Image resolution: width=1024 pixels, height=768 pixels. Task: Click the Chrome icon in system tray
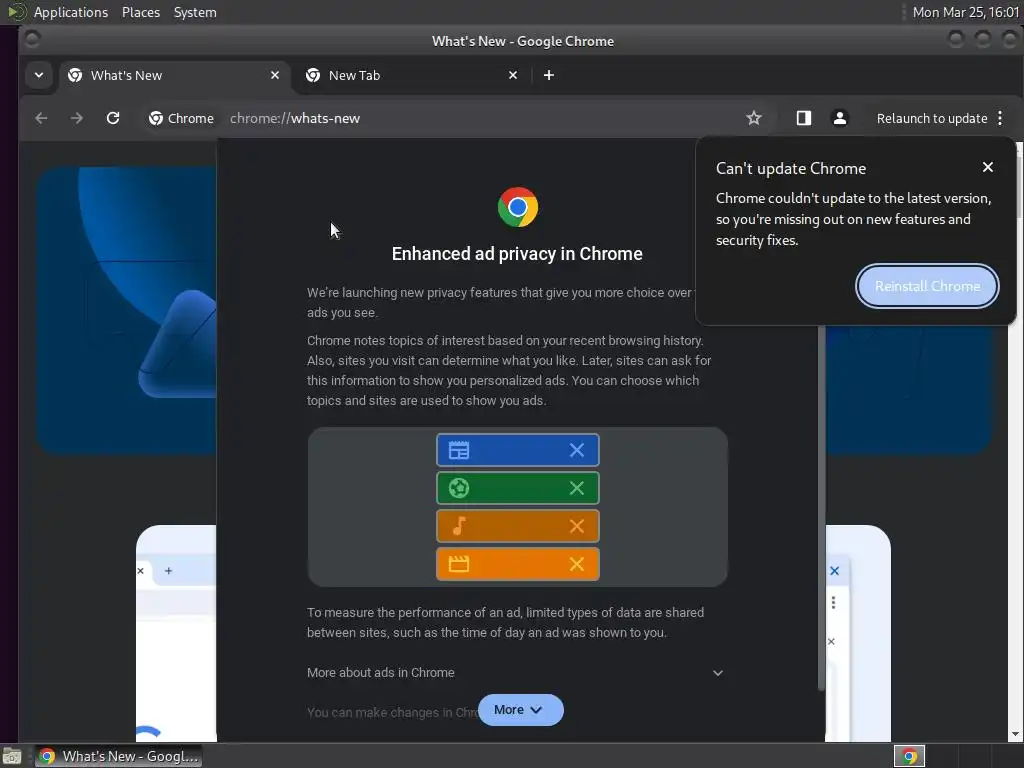click(x=909, y=756)
